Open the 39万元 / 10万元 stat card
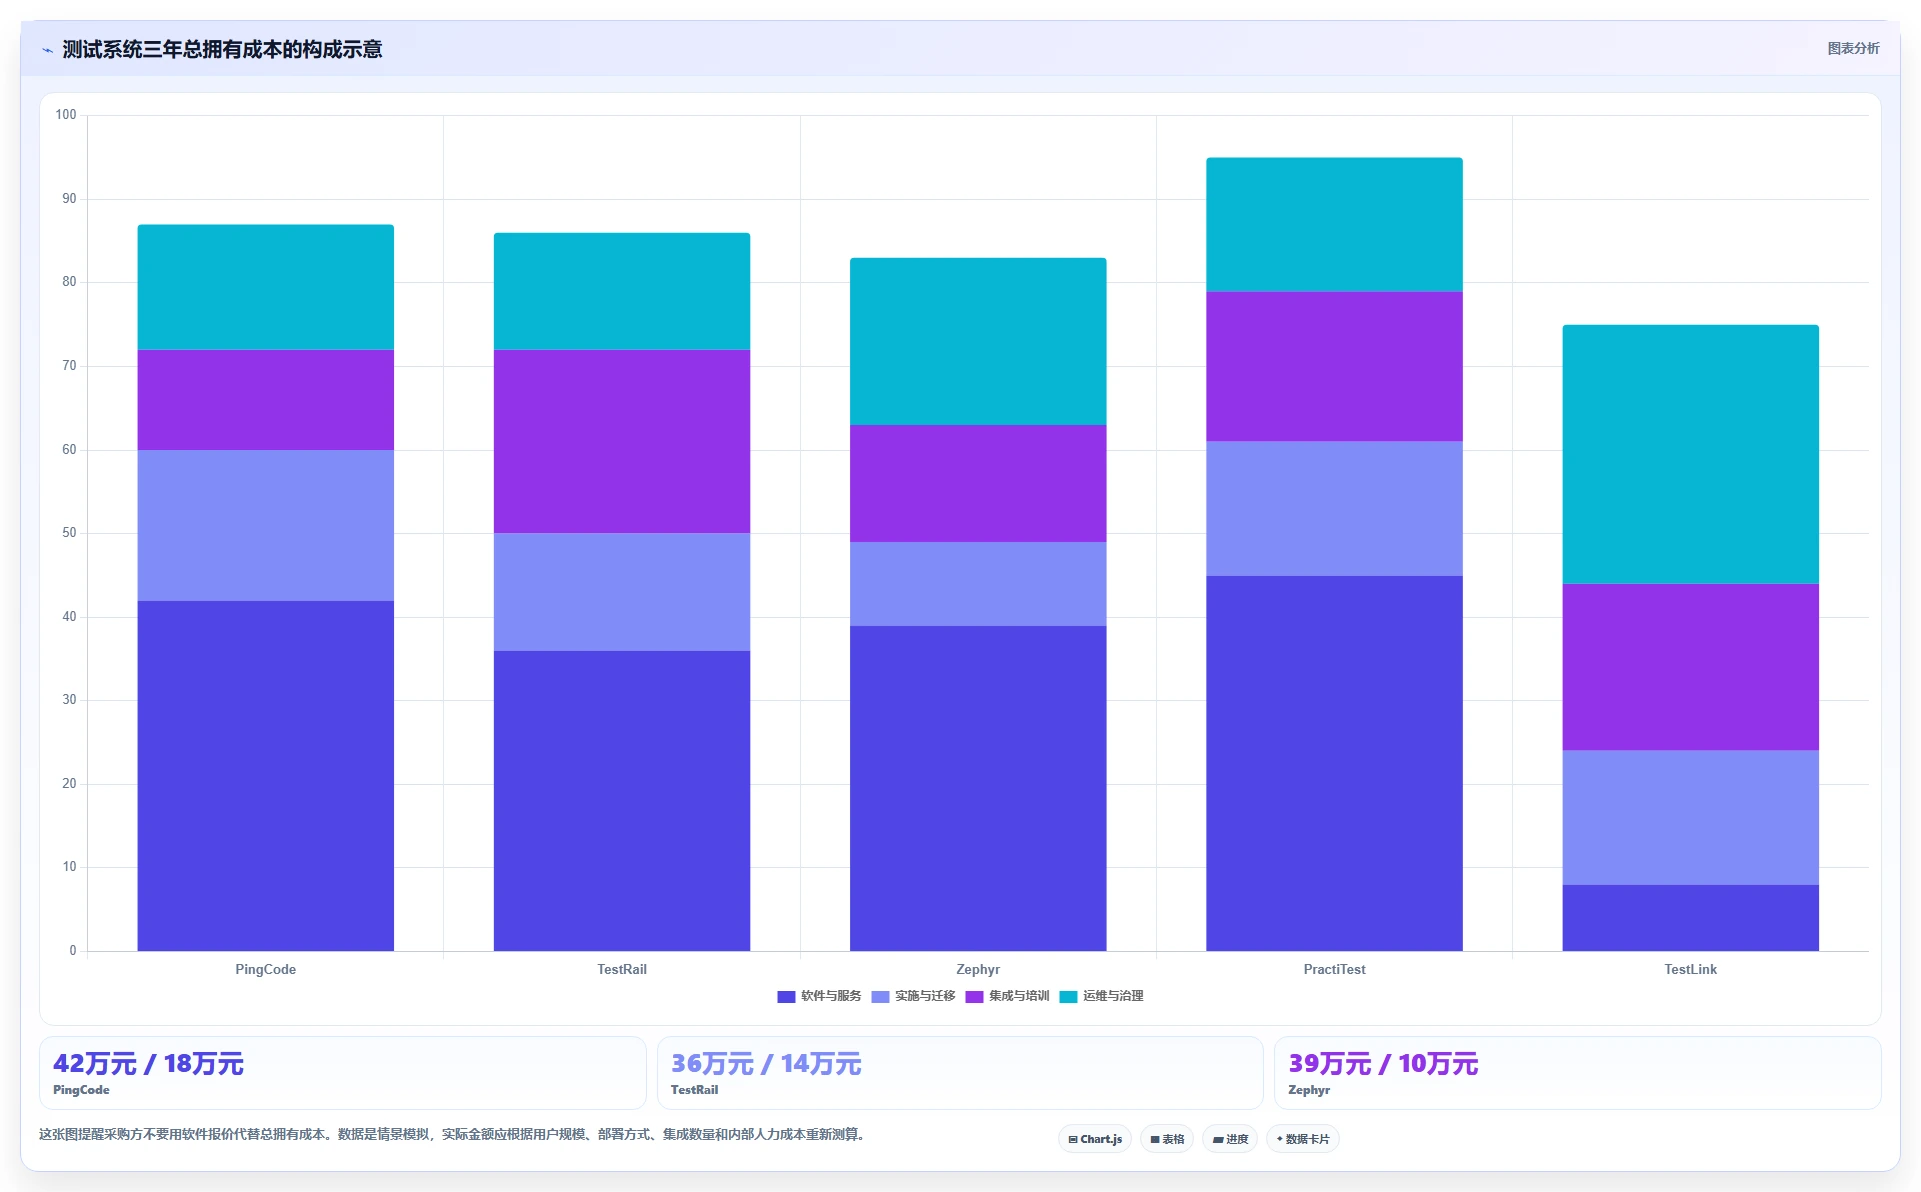This screenshot has height=1192, width=1921. 1577,1073
